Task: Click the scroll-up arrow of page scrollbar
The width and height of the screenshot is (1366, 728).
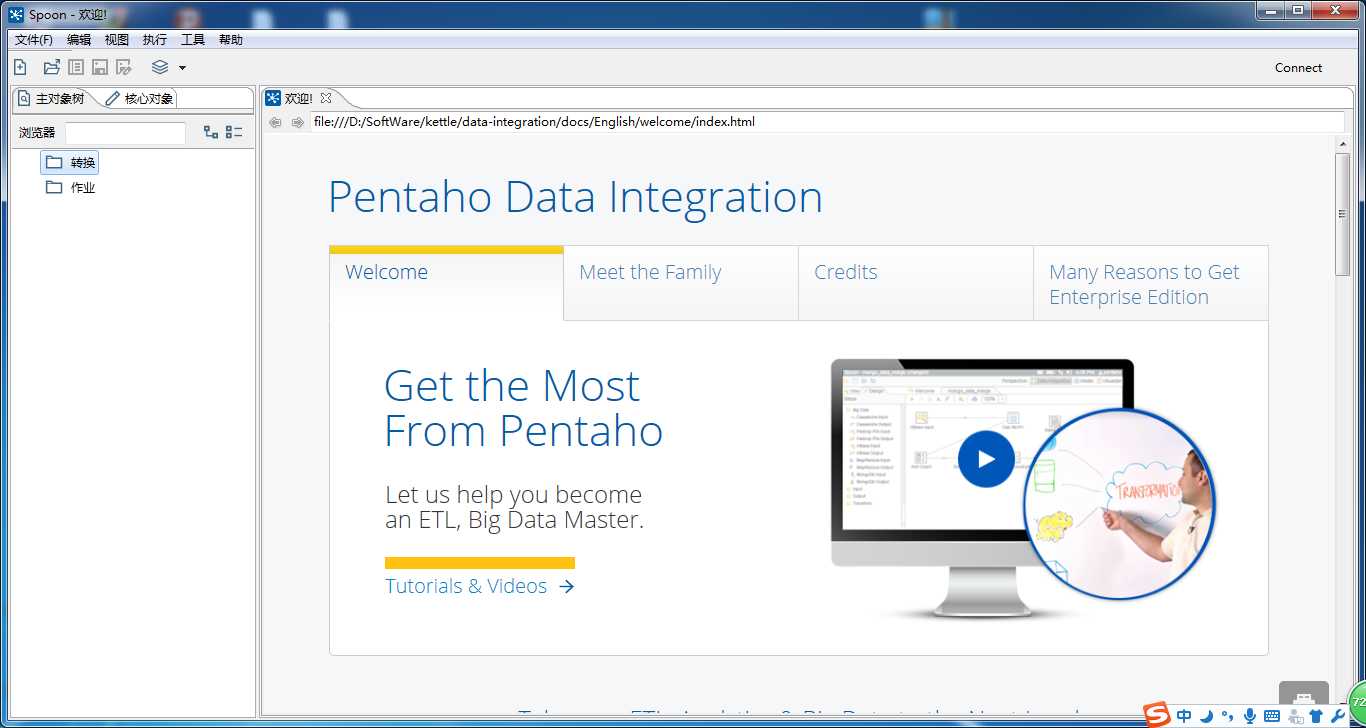Action: click(1343, 144)
